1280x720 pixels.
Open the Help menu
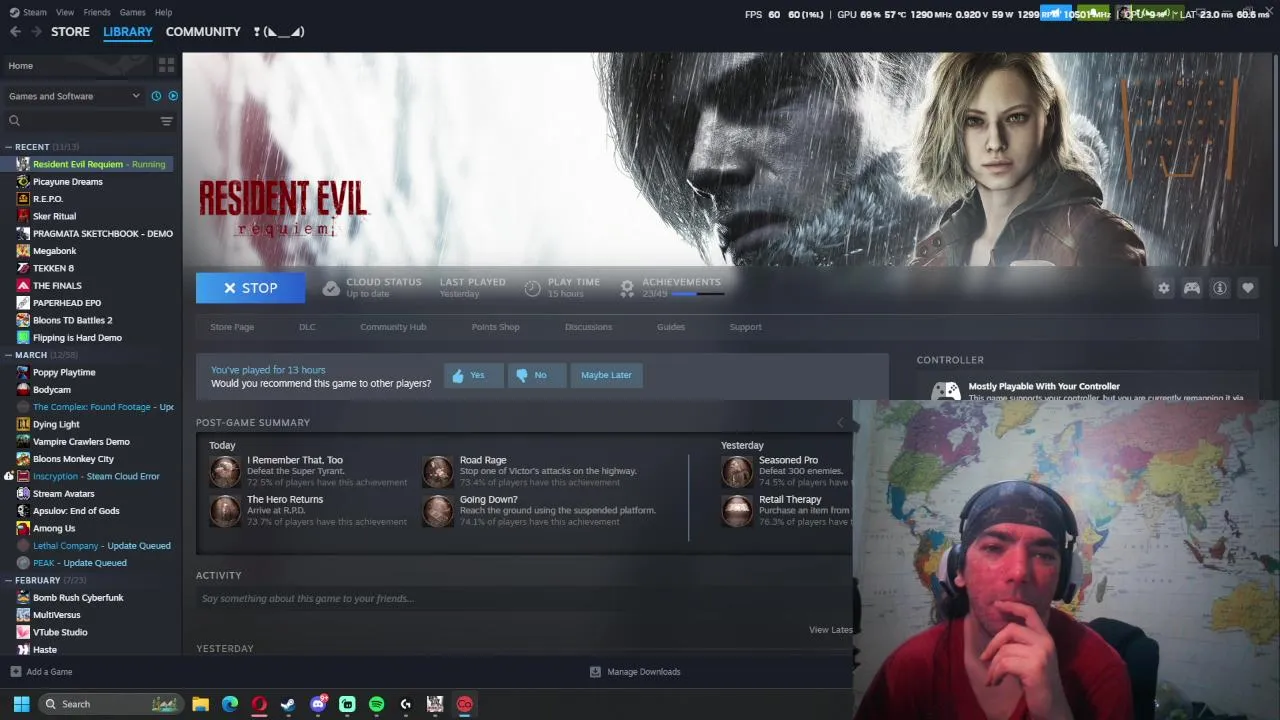163,12
